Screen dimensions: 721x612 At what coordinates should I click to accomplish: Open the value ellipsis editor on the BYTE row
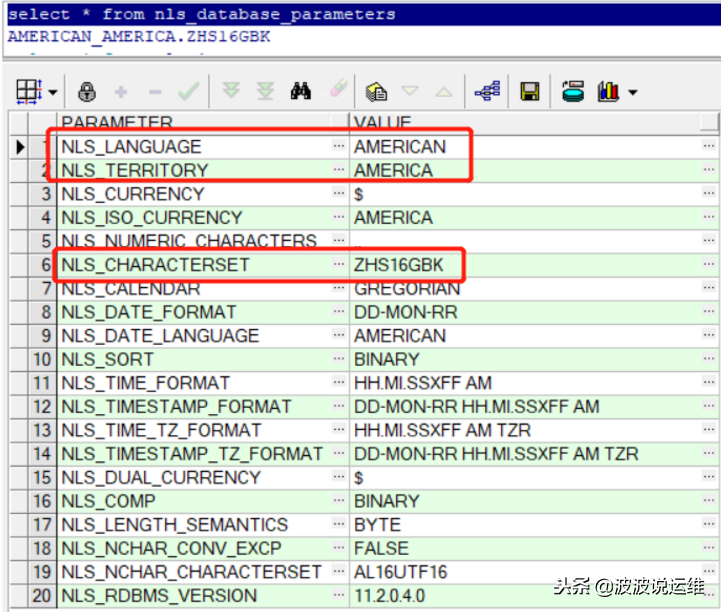coord(709,523)
